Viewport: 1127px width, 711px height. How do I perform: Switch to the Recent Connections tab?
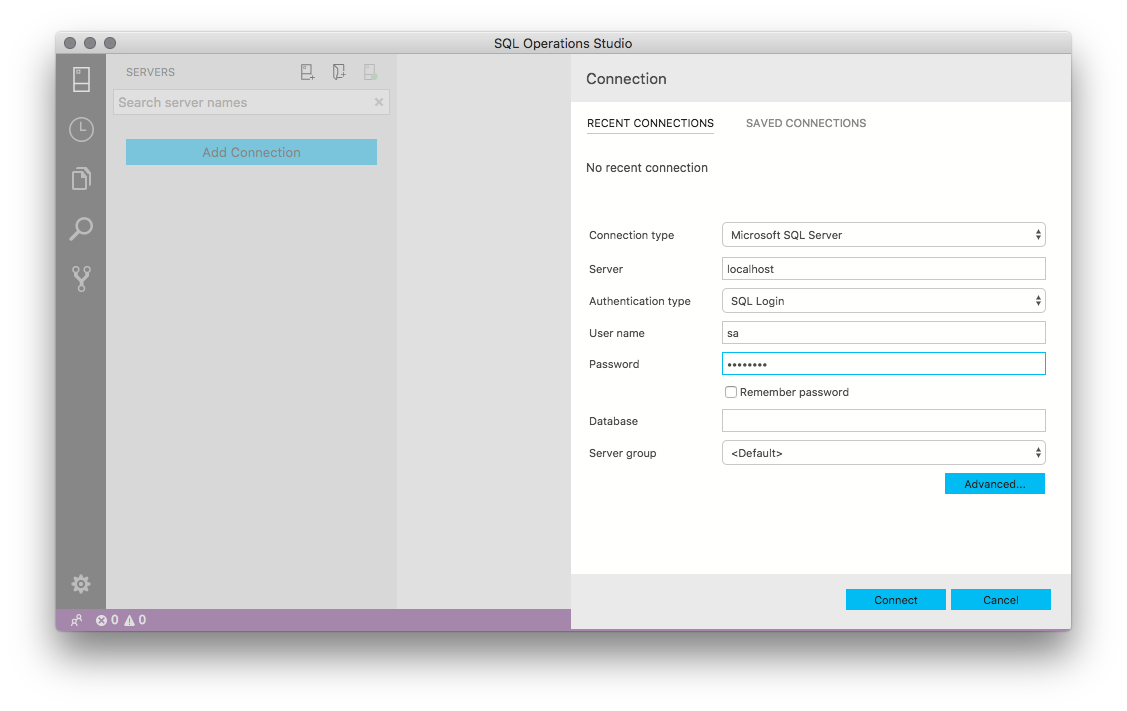650,123
